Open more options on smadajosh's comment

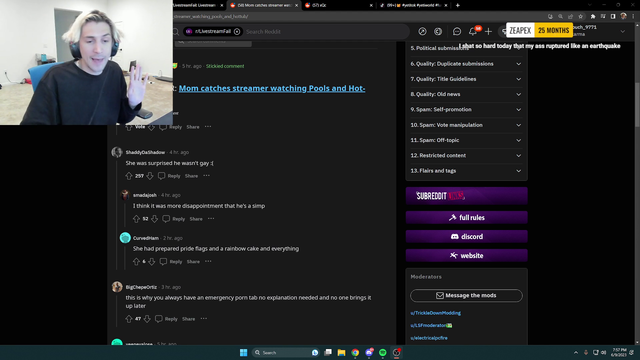211,219
